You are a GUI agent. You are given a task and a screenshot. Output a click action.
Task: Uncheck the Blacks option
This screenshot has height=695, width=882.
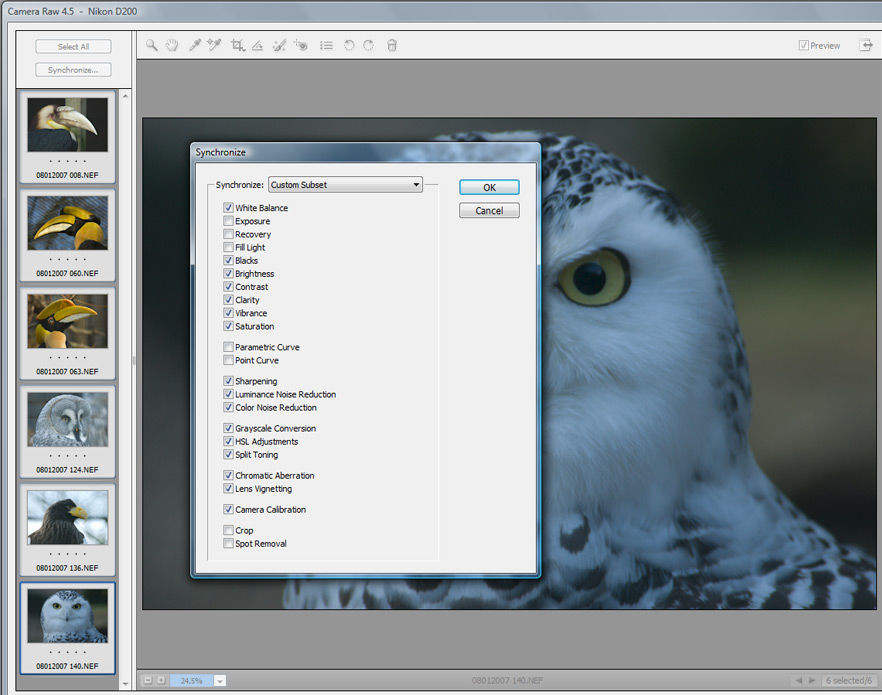pos(228,260)
